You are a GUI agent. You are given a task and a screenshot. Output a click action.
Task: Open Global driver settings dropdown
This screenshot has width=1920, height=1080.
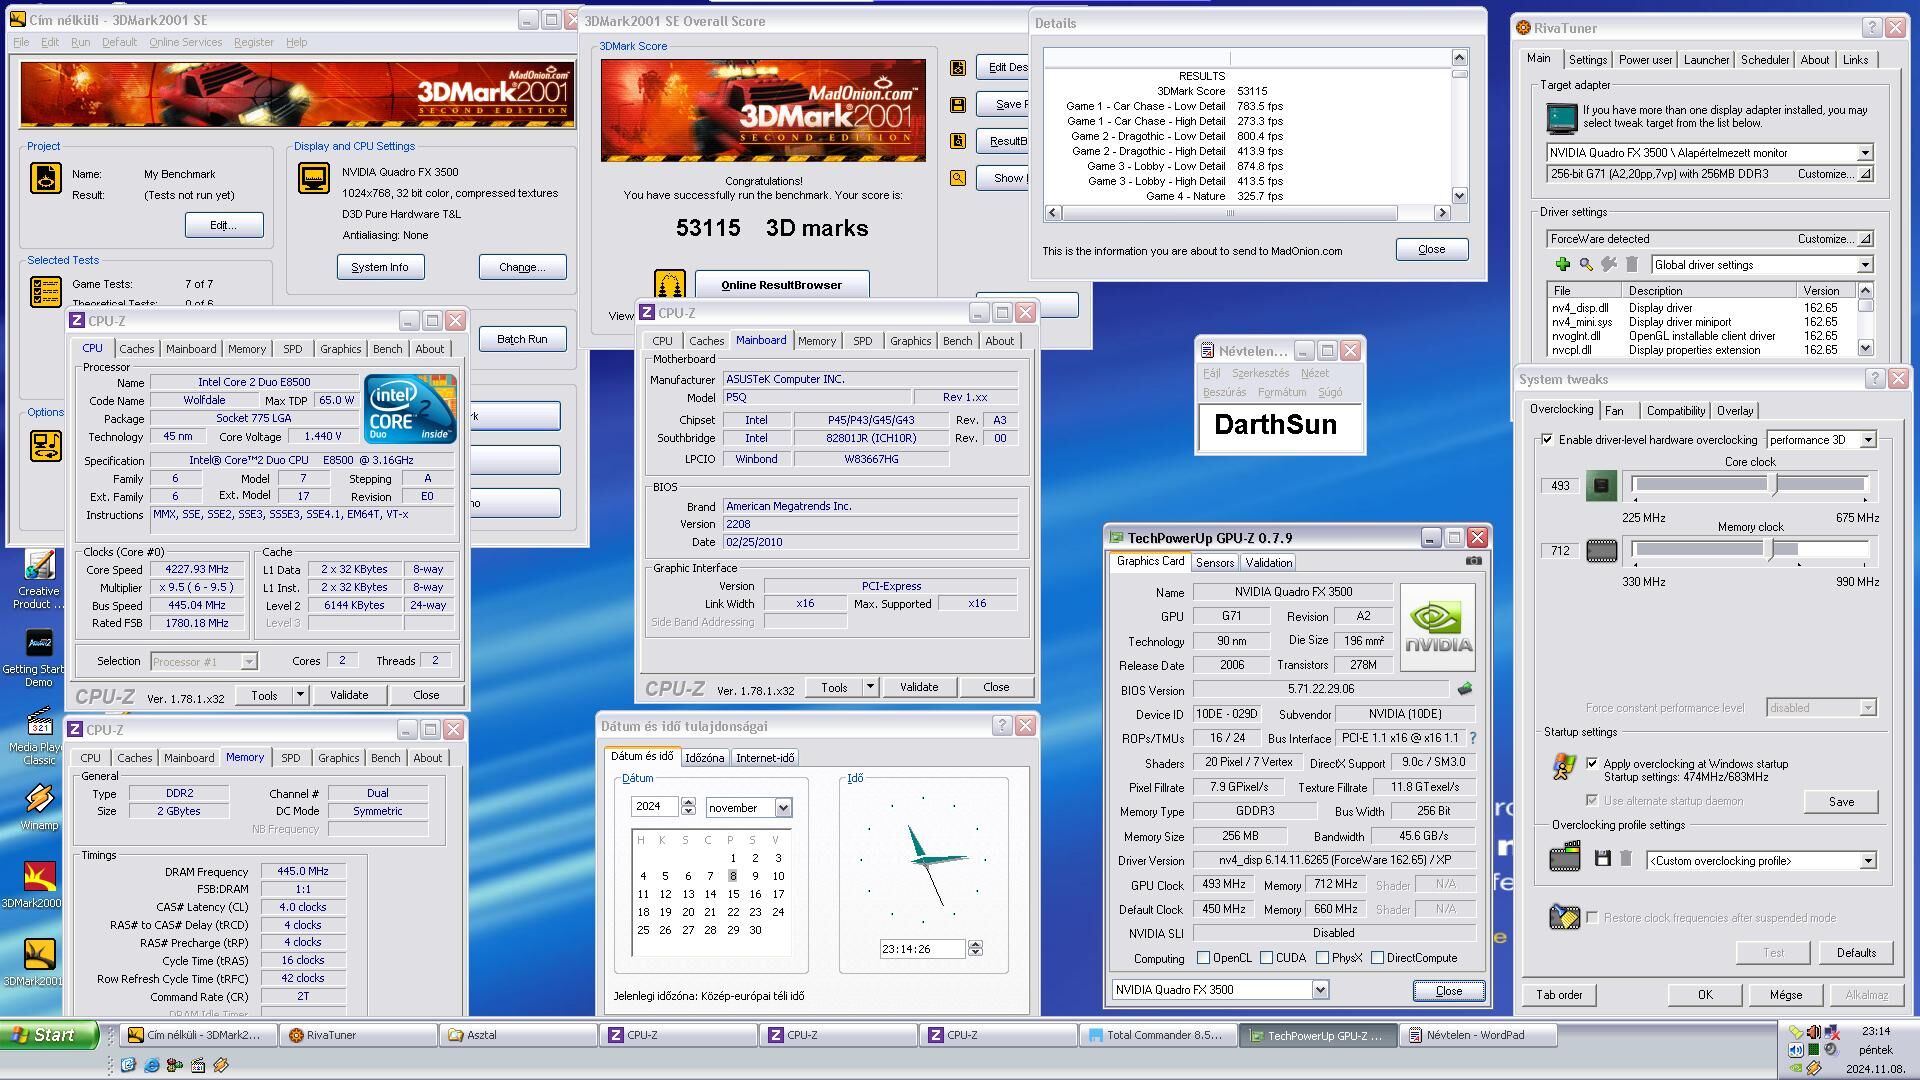point(1865,265)
